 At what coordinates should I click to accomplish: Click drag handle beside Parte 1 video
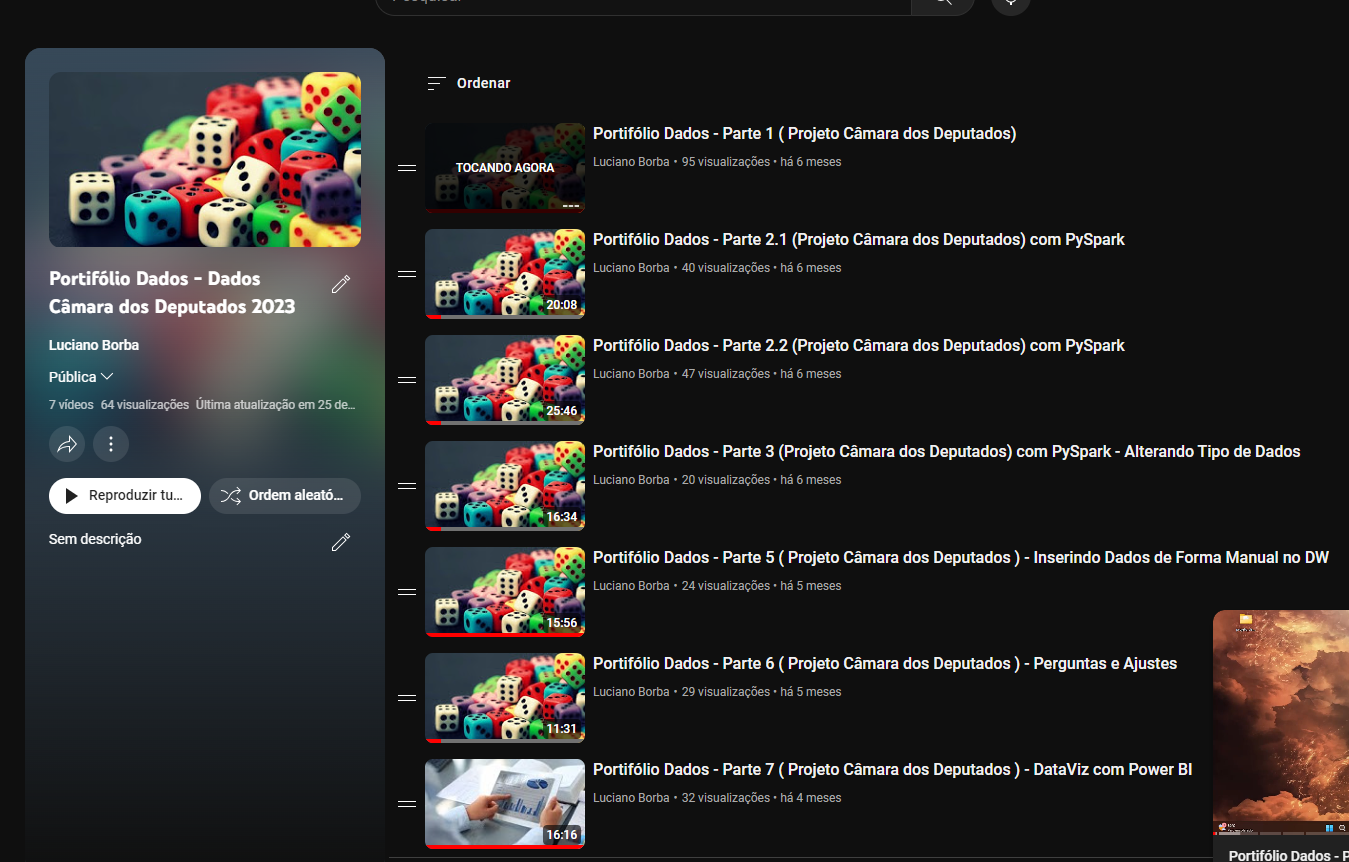(407, 168)
